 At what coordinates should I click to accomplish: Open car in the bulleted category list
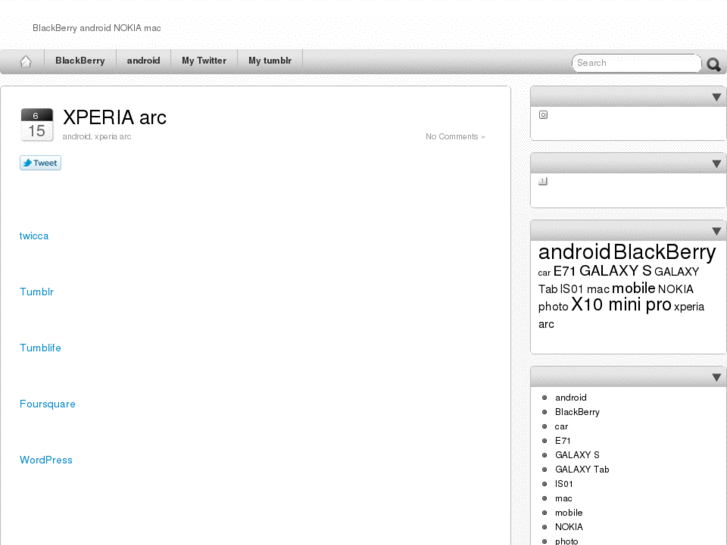click(561, 426)
